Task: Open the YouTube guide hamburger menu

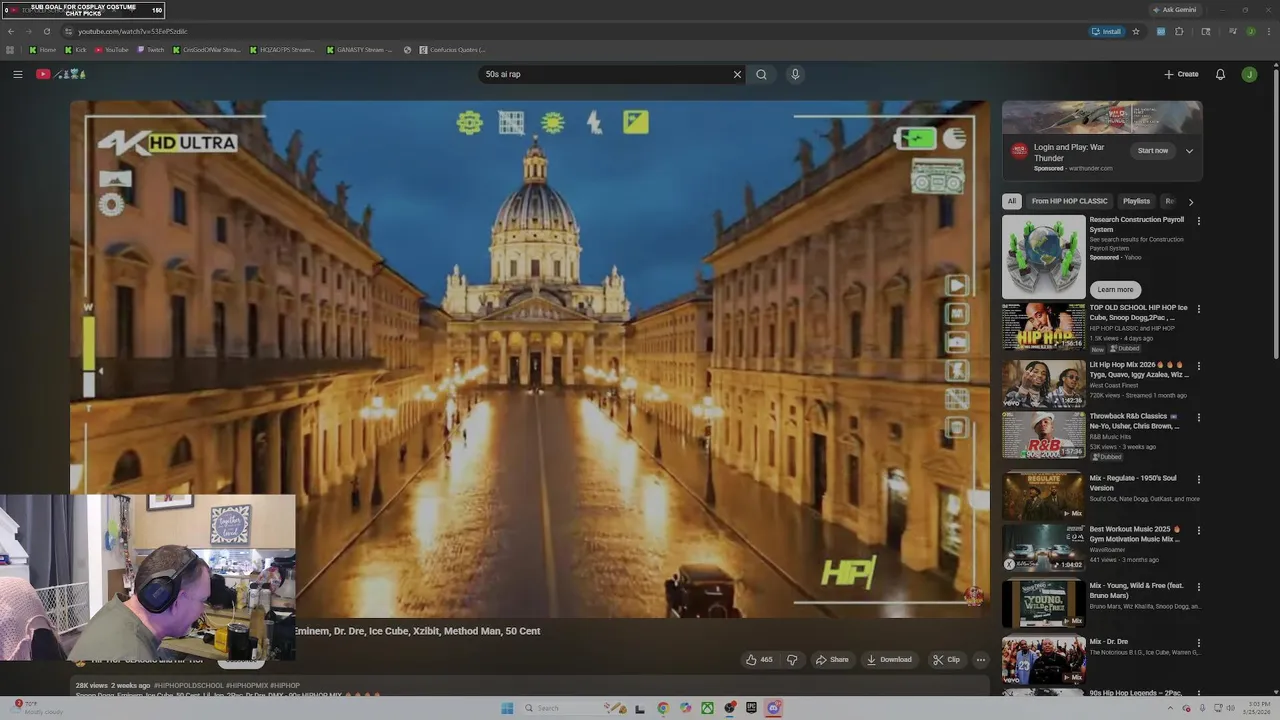Action: pos(17,74)
